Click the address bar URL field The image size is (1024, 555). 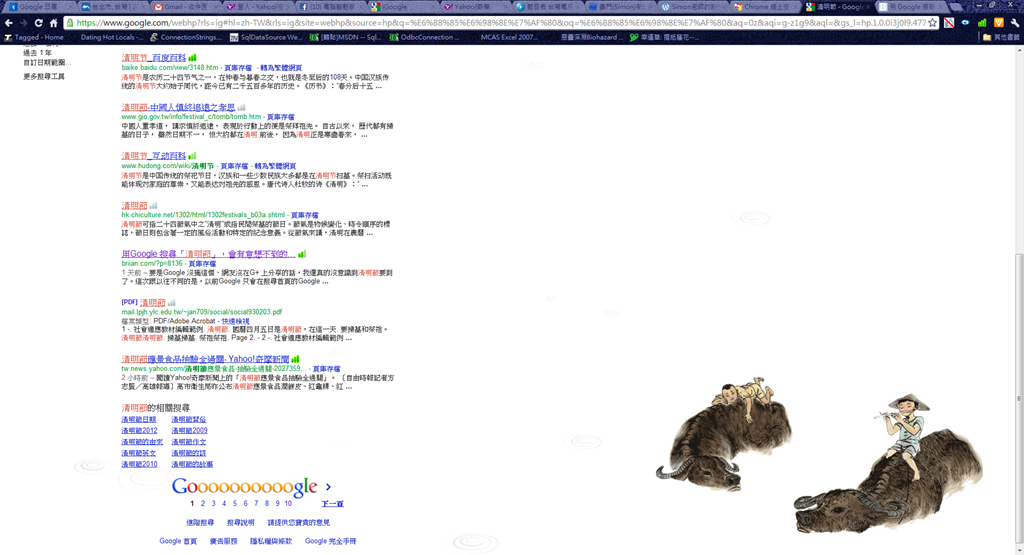tap(500, 23)
